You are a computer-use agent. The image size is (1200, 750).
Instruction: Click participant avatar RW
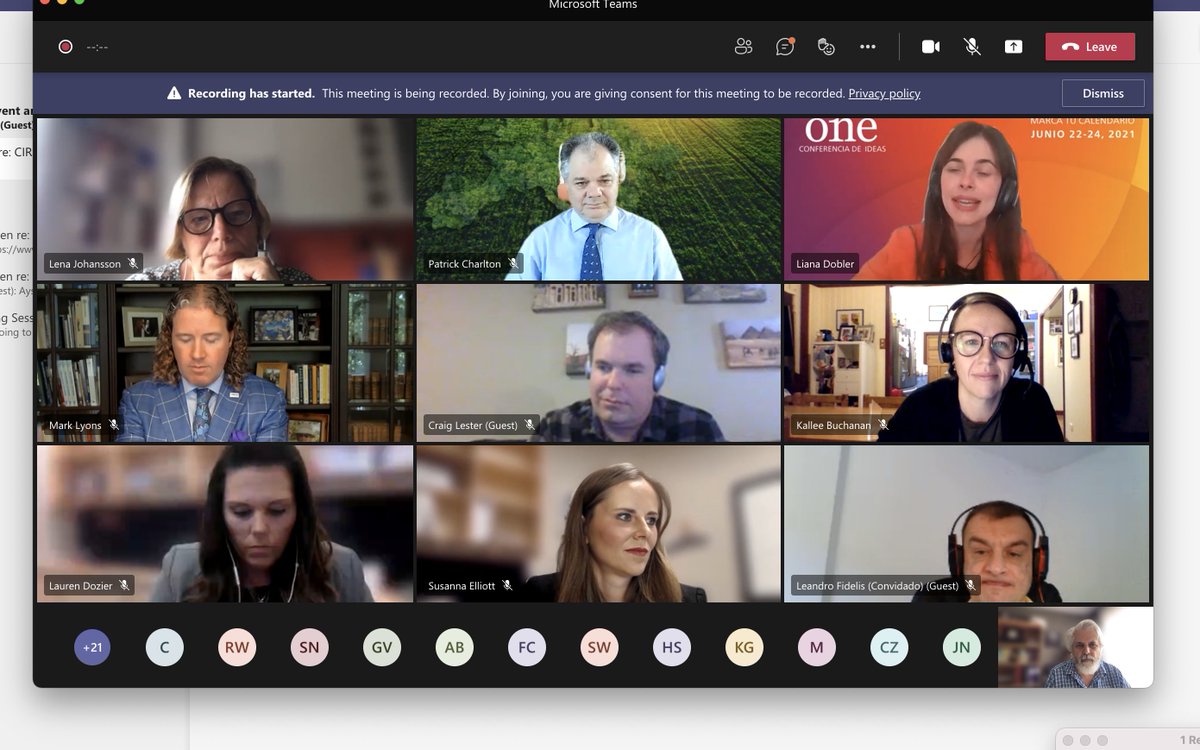(237, 647)
